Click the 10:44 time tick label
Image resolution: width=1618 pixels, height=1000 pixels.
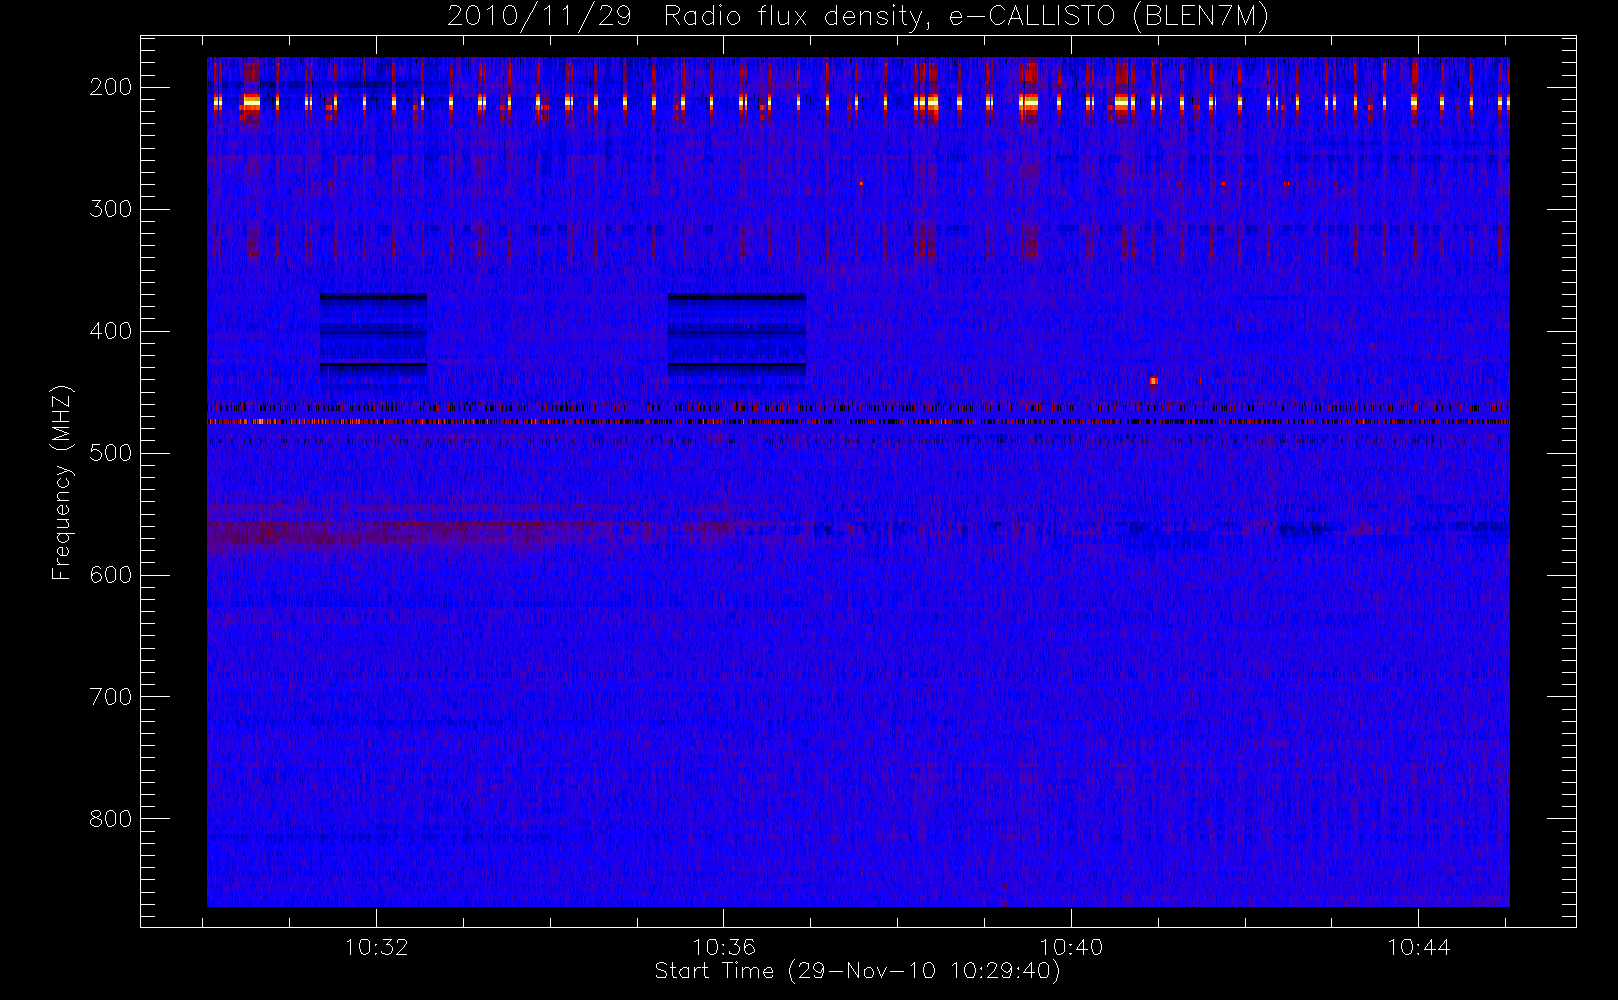click(1418, 947)
